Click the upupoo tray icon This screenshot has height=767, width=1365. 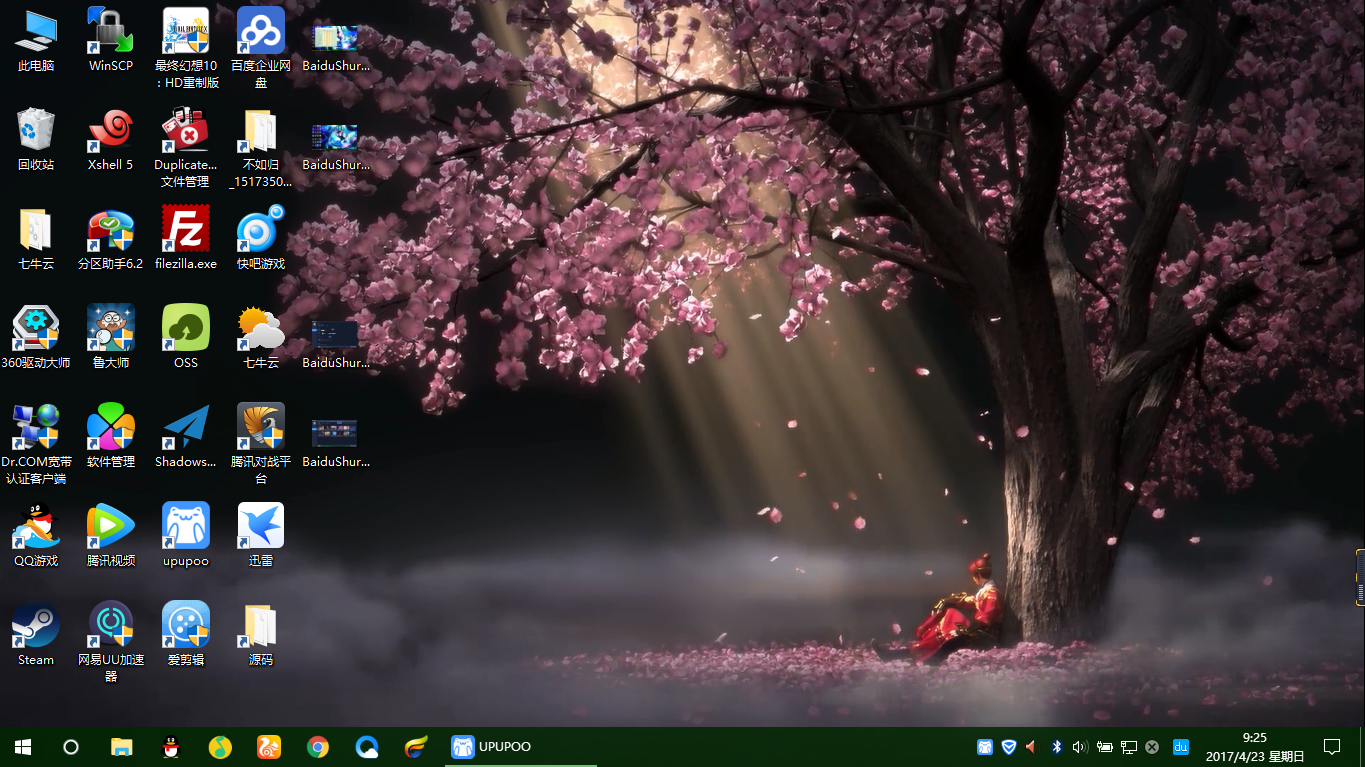tap(985, 747)
